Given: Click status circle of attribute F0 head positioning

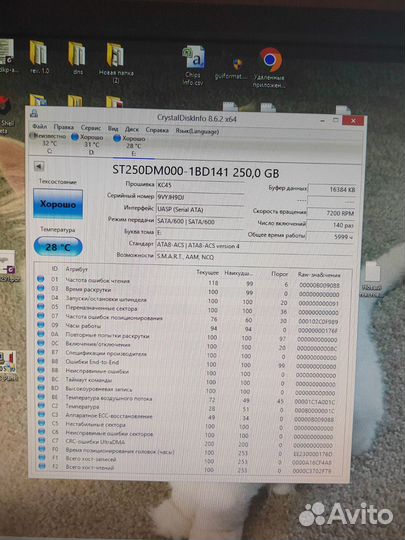Looking at the screenshot, I should pos(42,449).
